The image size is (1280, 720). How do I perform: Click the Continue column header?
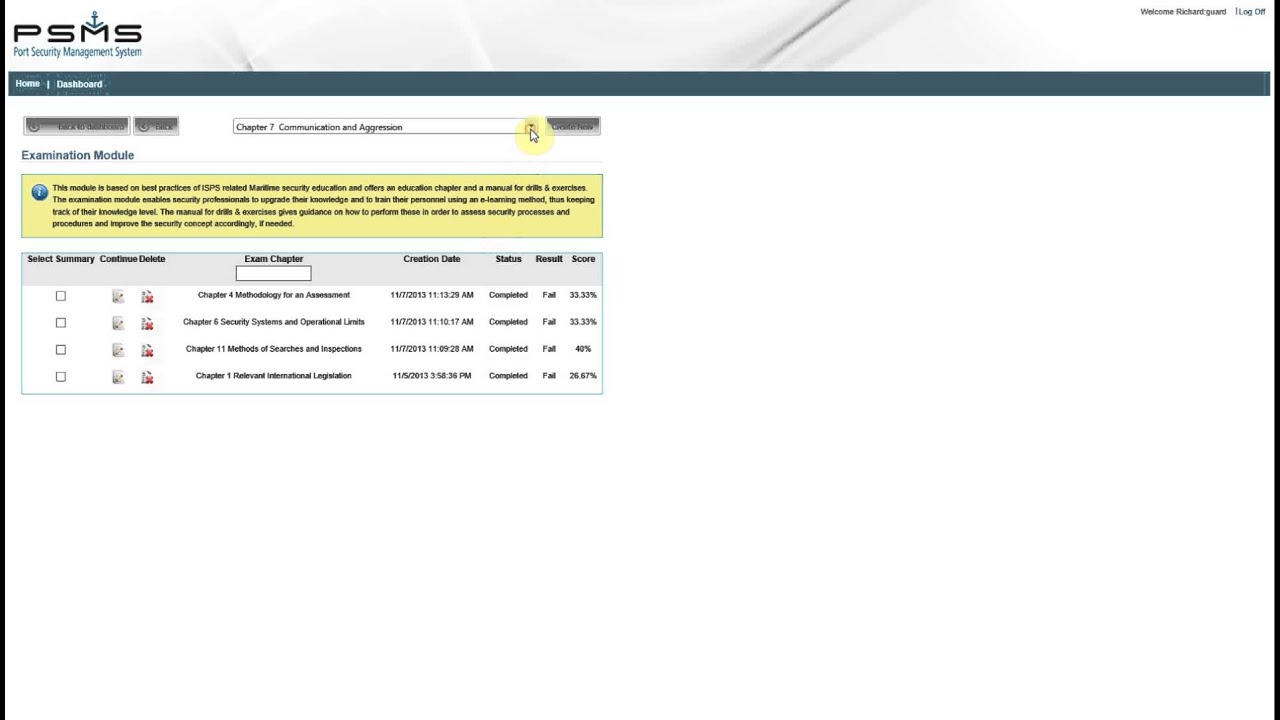click(118, 259)
